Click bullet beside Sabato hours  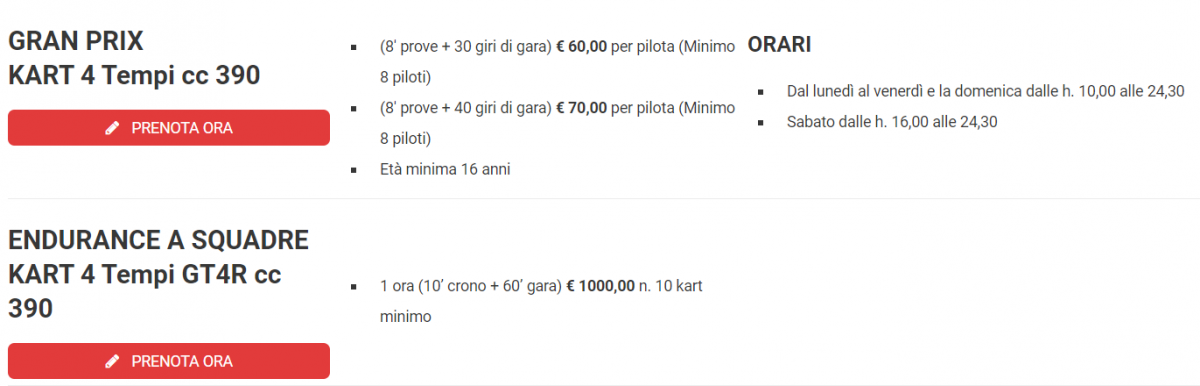click(x=761, y=123)
